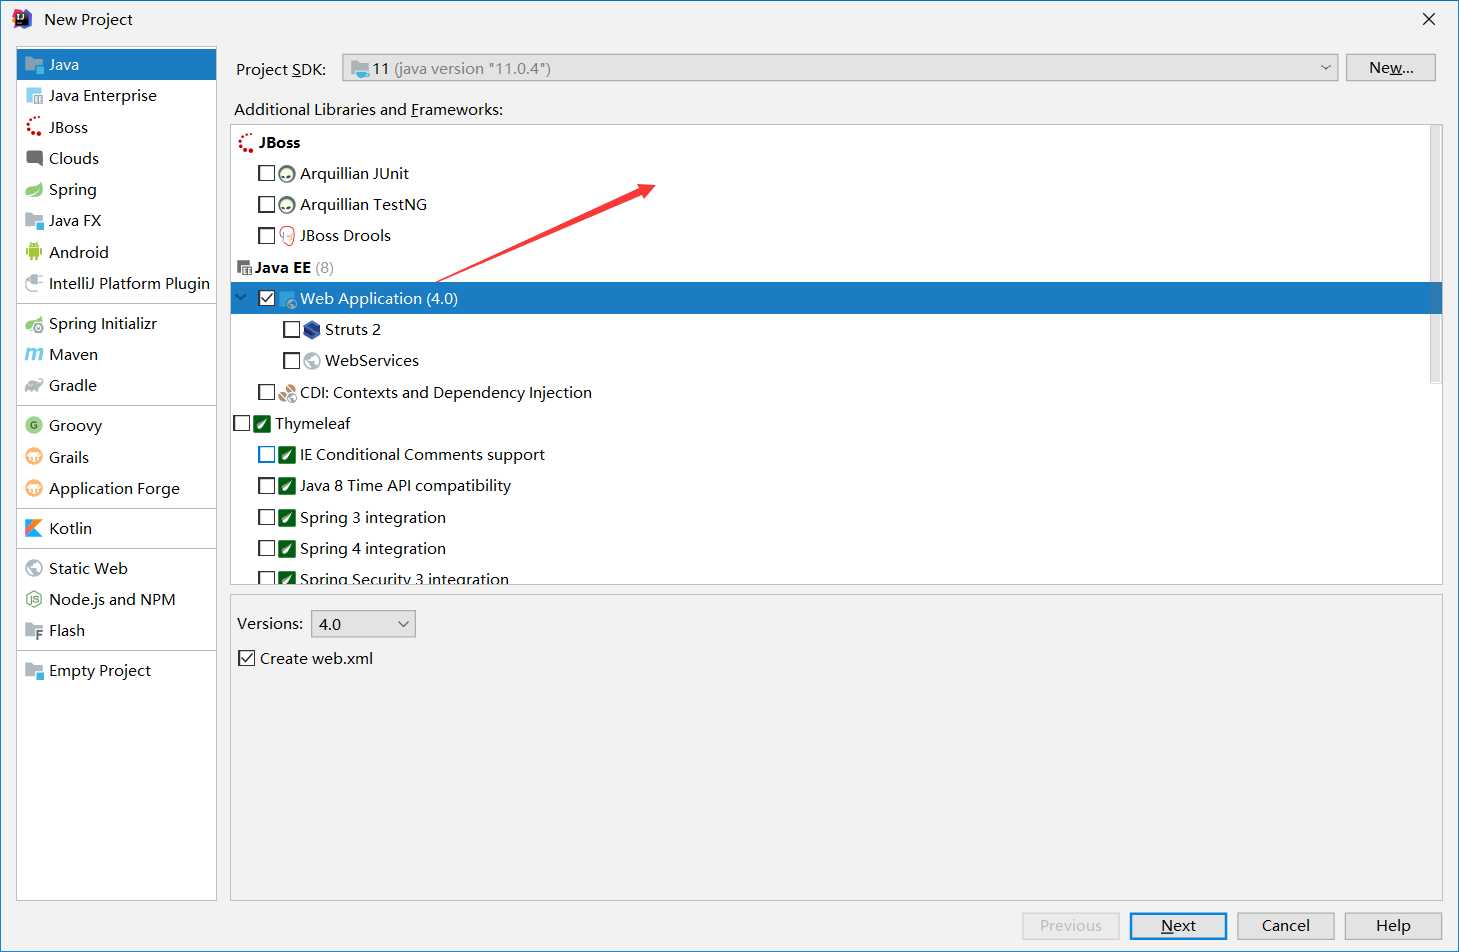Click the Arquillian JUnit icon
The height and width of the screenshot is (952, 1459).
coord(287,174)
